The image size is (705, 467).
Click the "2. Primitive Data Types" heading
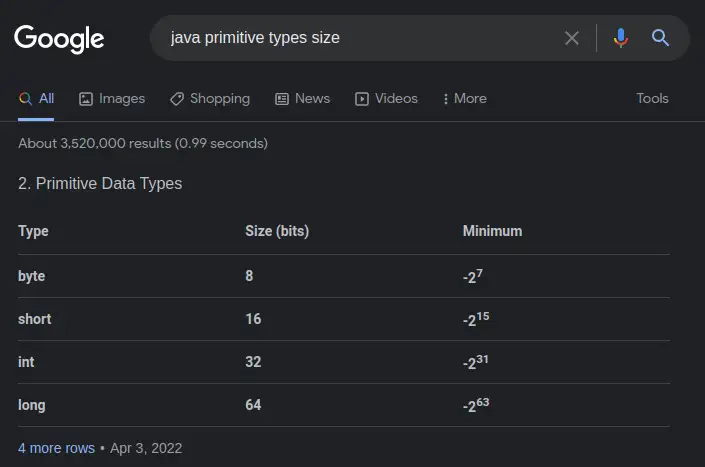100,184
